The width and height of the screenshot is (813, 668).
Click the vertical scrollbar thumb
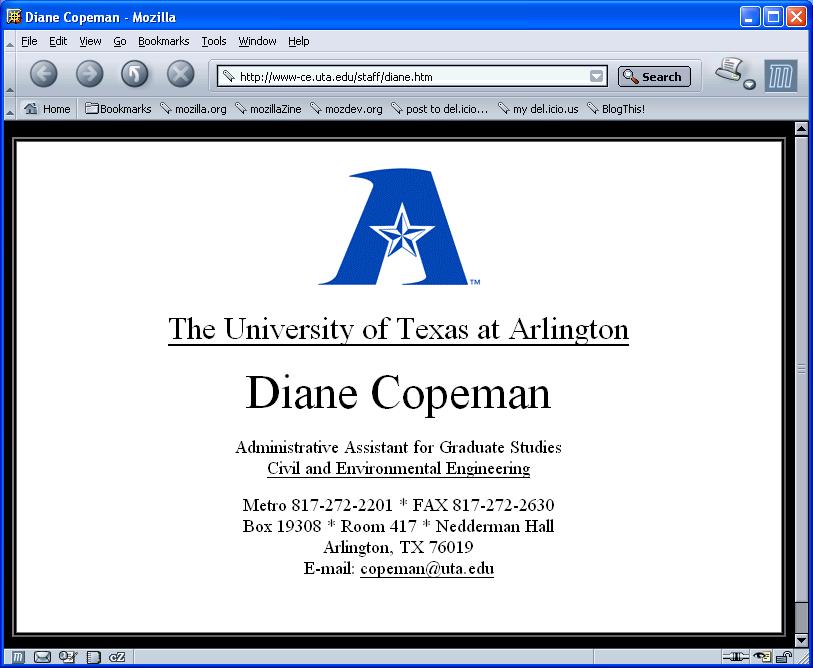[801, 369]
